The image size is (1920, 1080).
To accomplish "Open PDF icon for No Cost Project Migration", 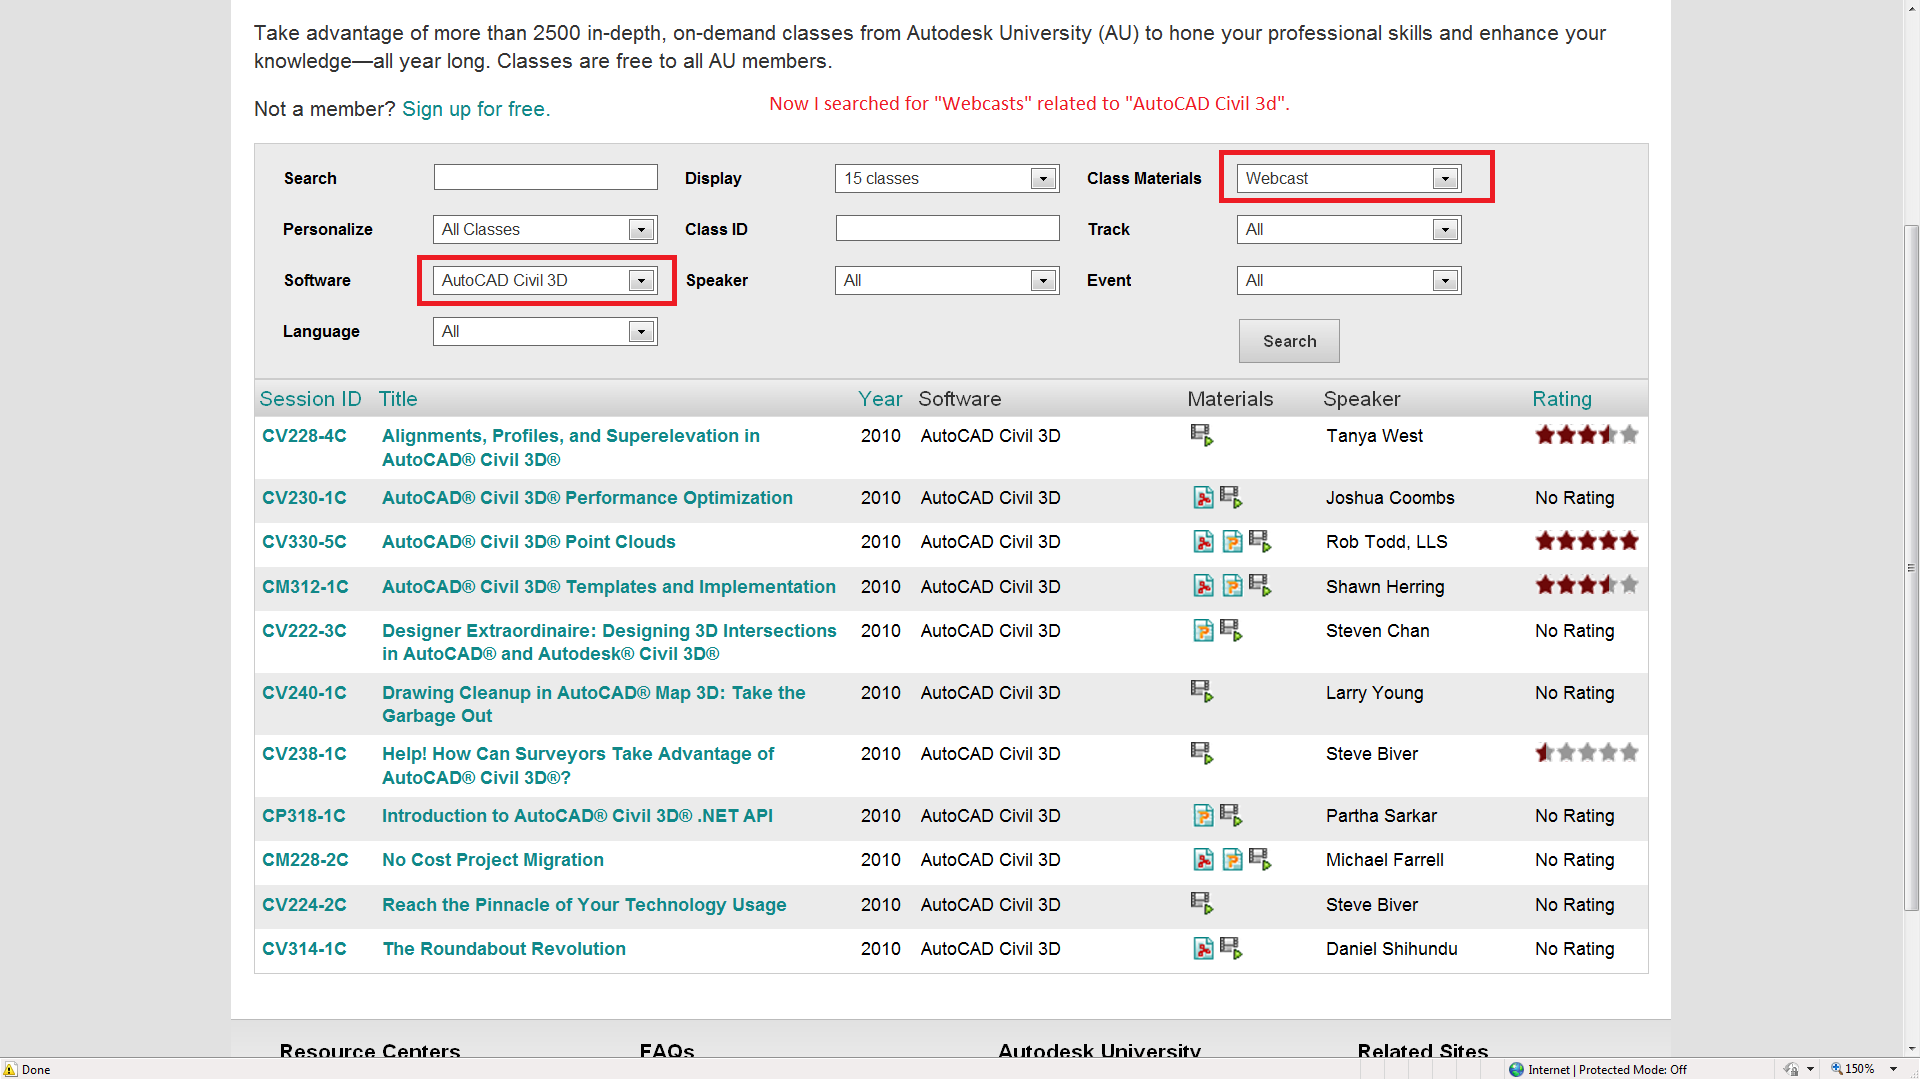I will click(x=1203, y=860).
